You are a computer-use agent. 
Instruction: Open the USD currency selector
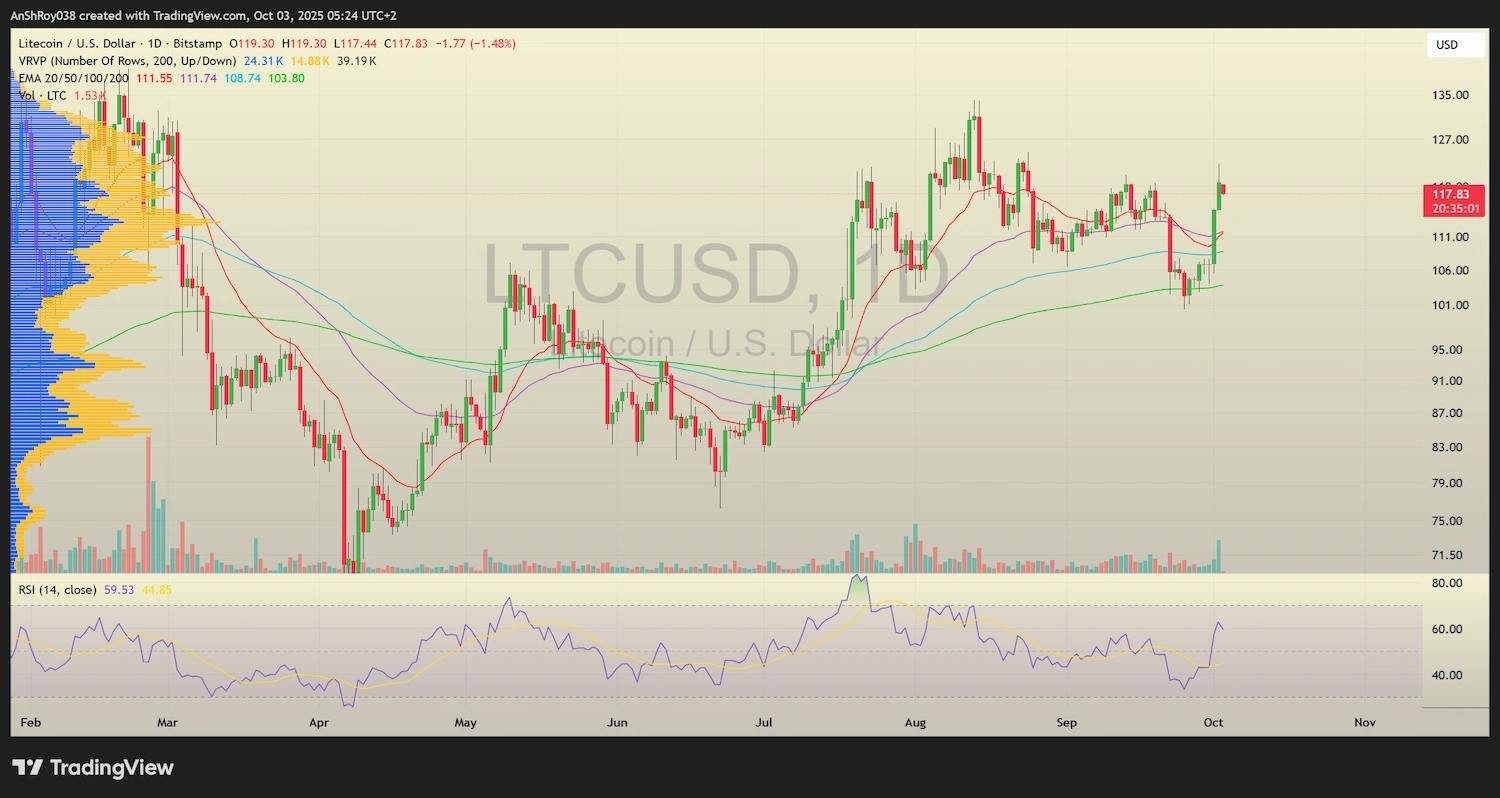pyautogui.click(x=1446, y=45)
